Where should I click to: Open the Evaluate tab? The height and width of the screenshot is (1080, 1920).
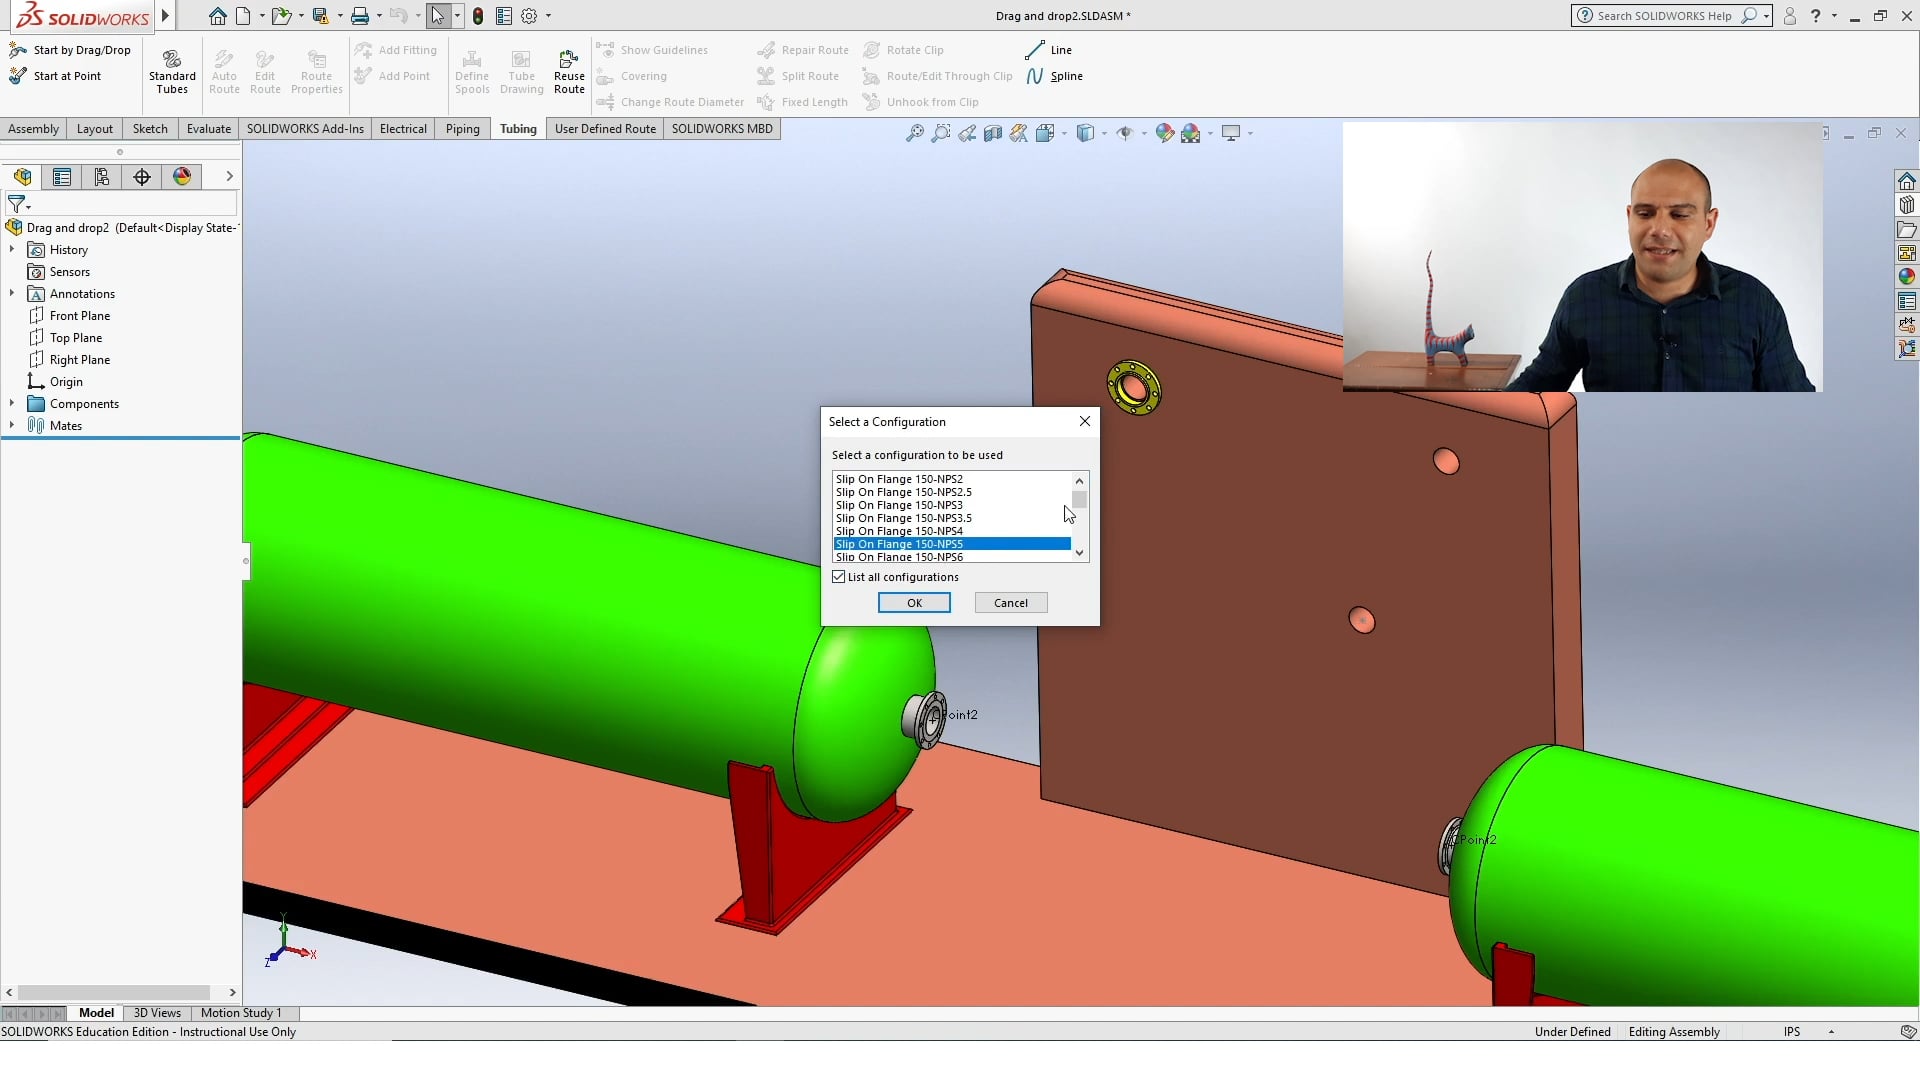[208, 129]
